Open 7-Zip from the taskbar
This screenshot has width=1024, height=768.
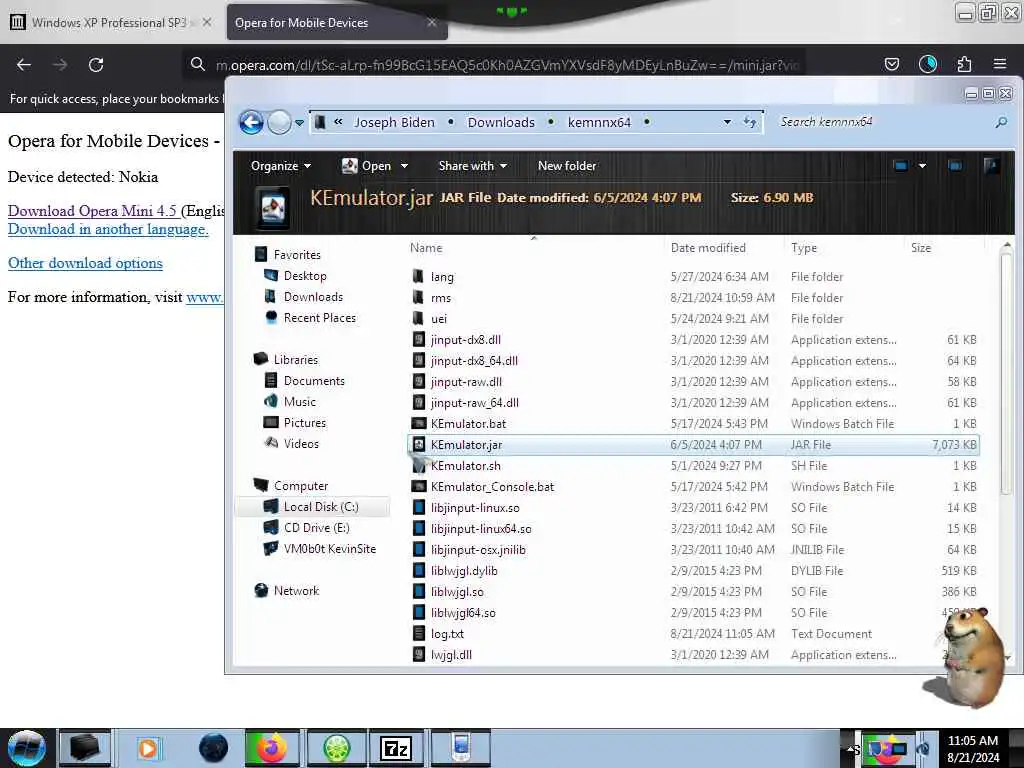(x=396, y=748)
